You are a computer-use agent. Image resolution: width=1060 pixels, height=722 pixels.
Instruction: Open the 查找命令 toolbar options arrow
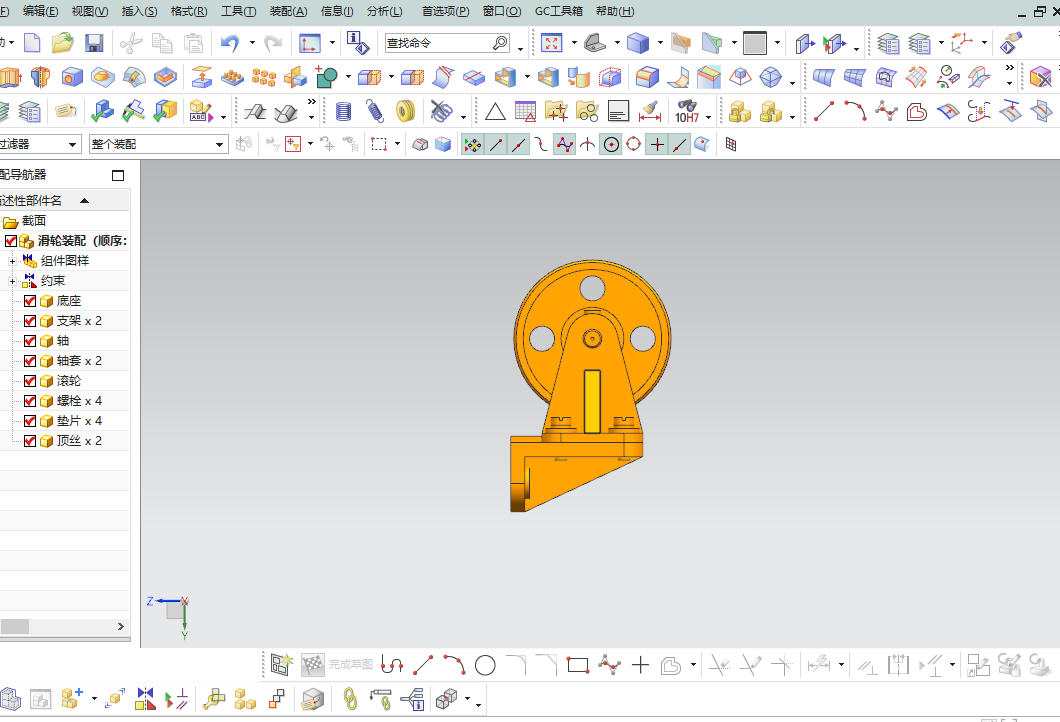coord(520,48)
